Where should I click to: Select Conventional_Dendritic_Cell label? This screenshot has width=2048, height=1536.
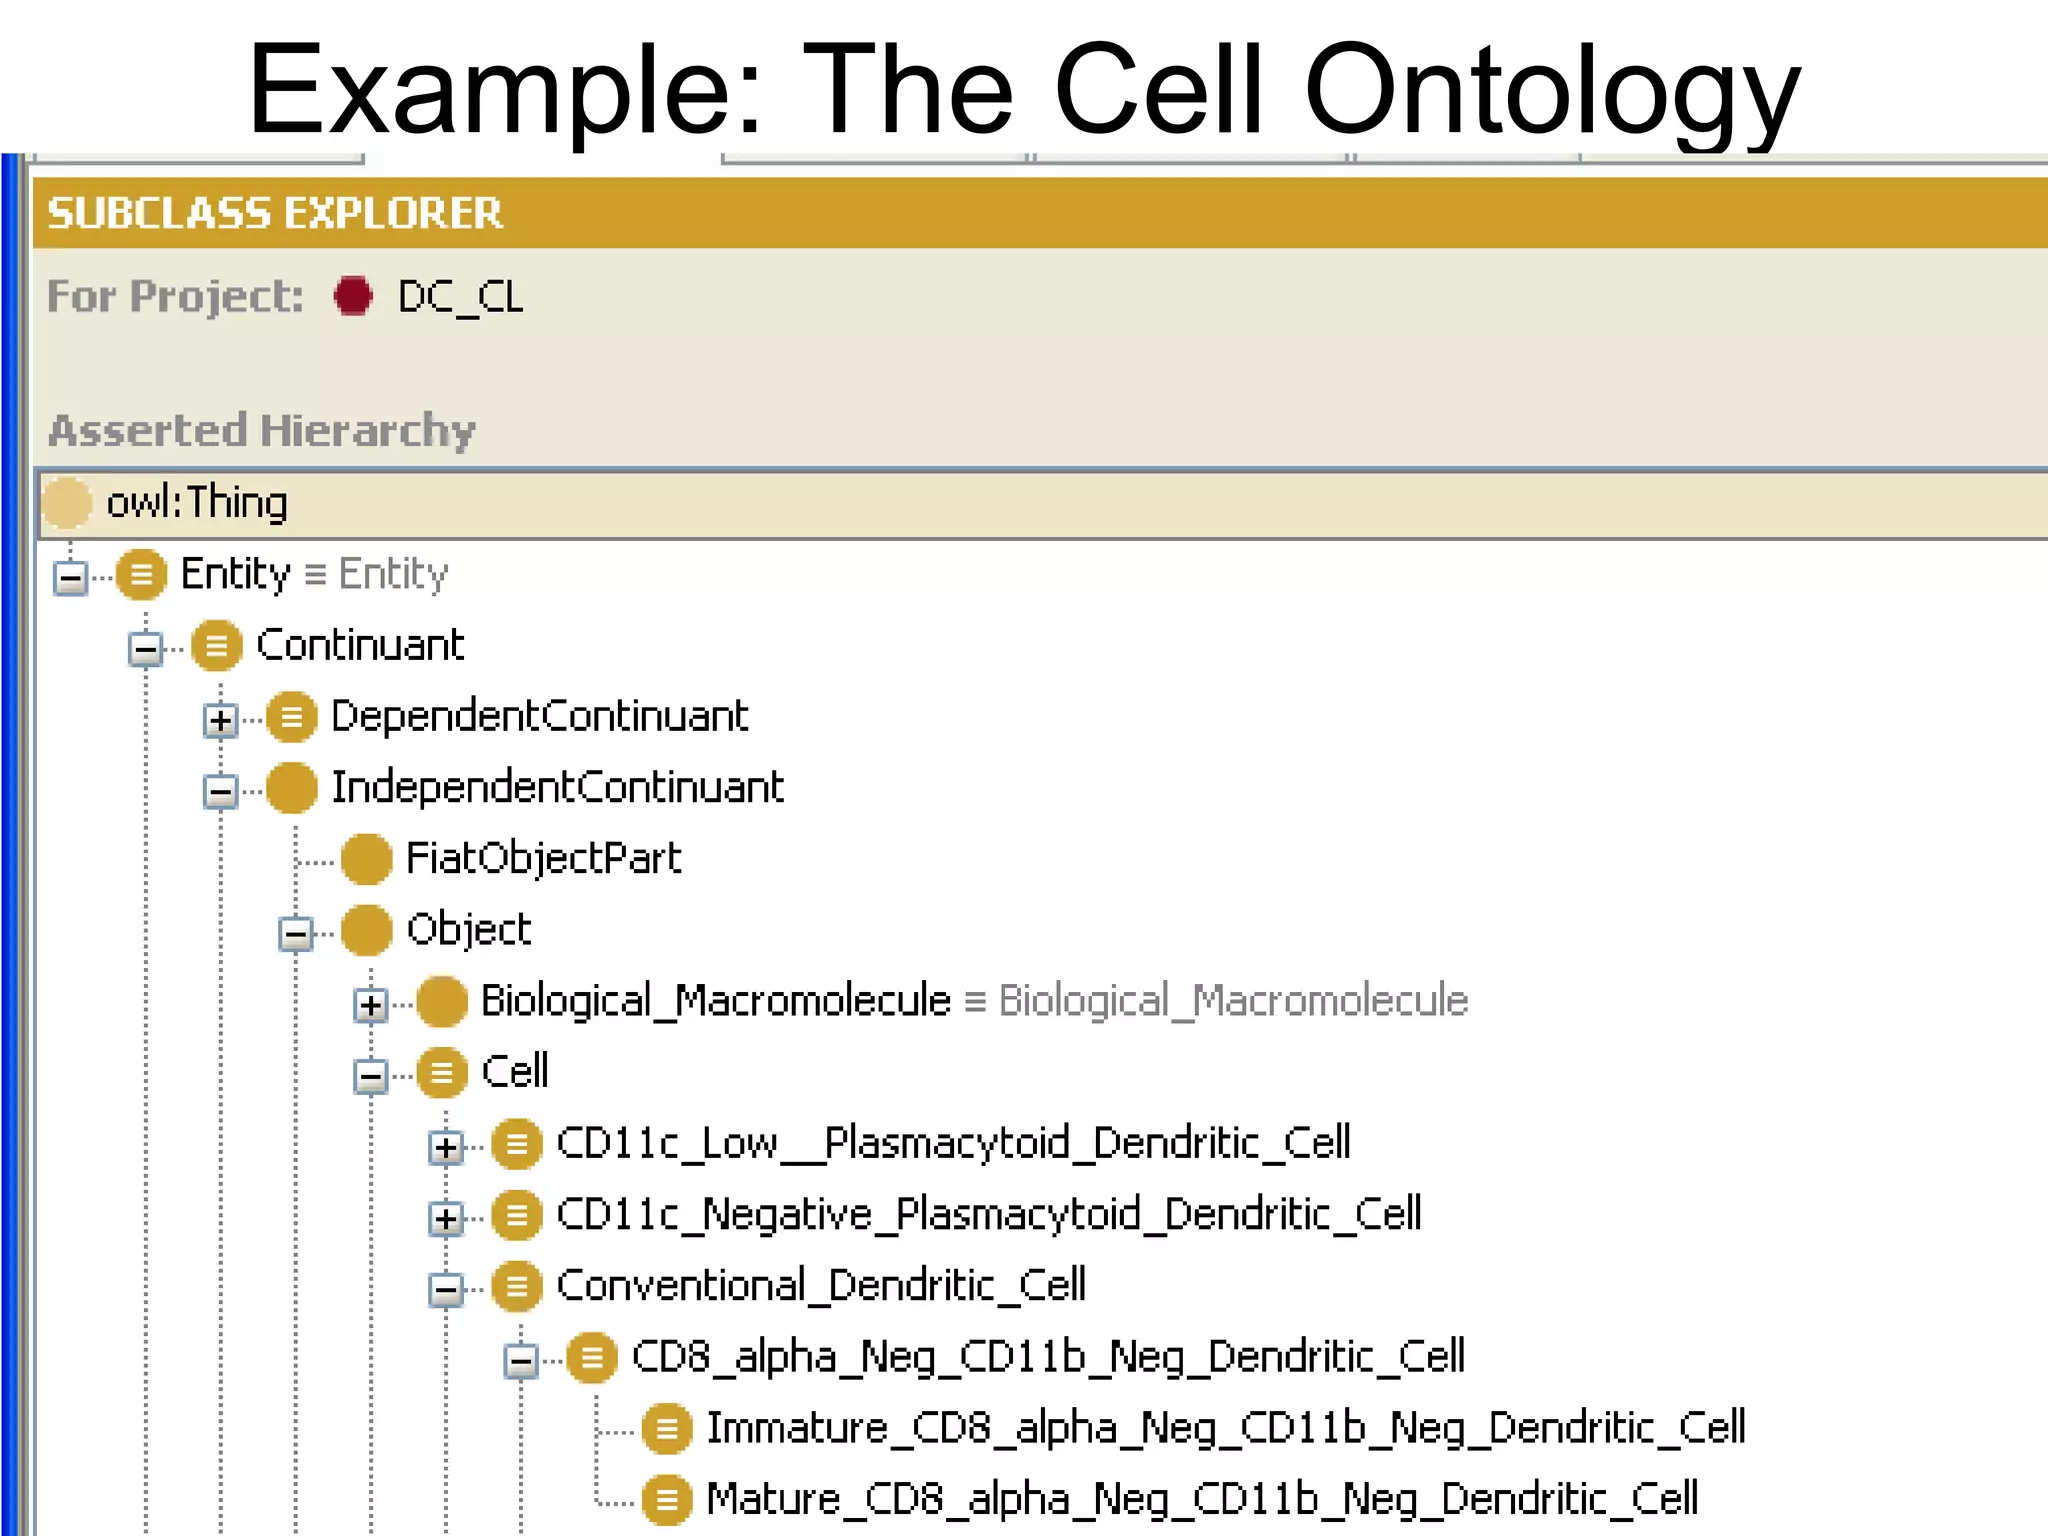pos(821,1286)
